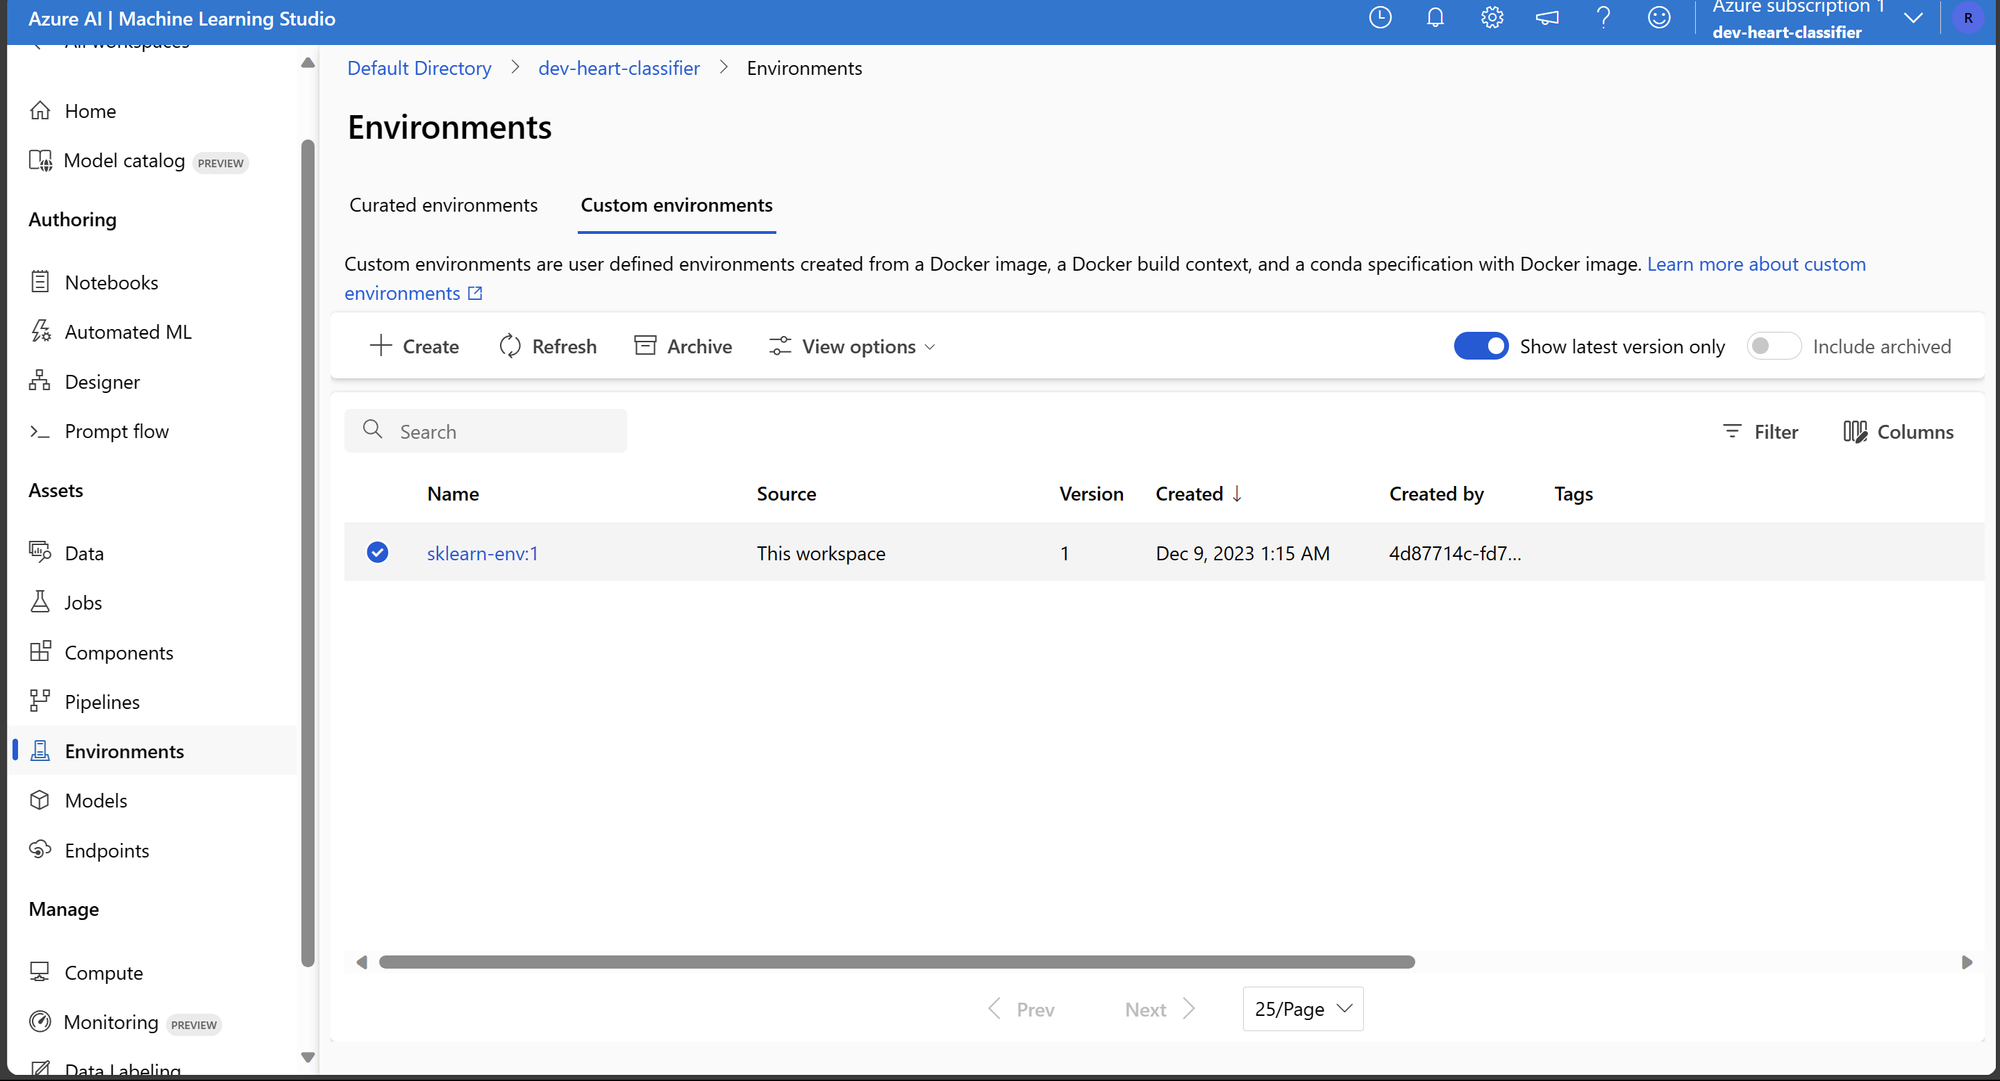
Task: Click the Search input field
Action: pyautogui.click(x=486, y=430)
